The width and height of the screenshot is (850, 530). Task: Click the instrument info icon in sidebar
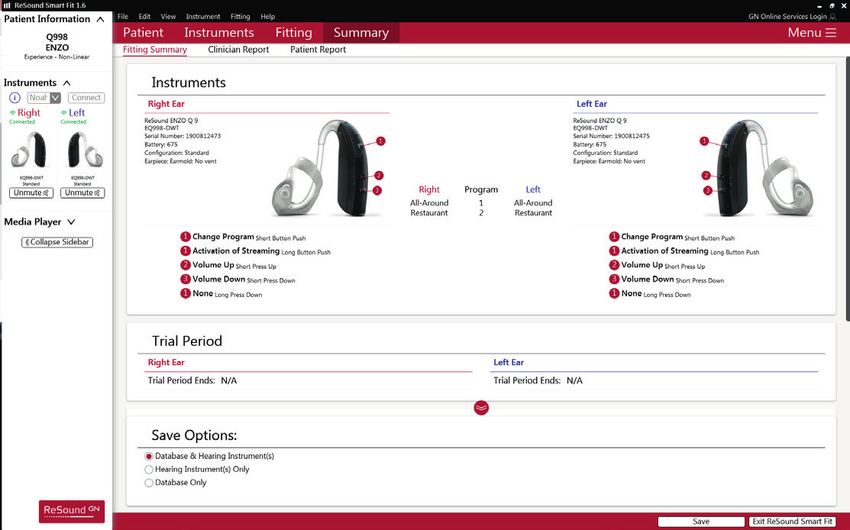(x=15, y=98)
